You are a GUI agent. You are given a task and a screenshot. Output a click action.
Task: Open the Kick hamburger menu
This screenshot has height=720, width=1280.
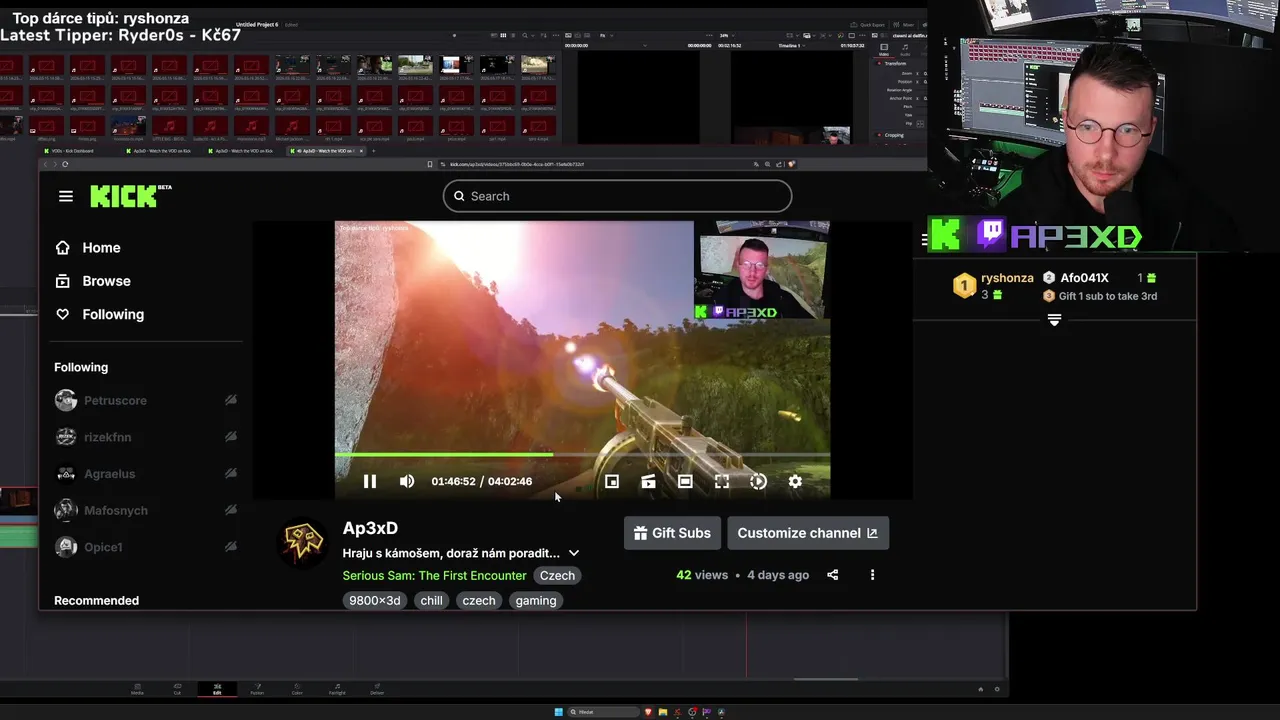coord(66,196)
